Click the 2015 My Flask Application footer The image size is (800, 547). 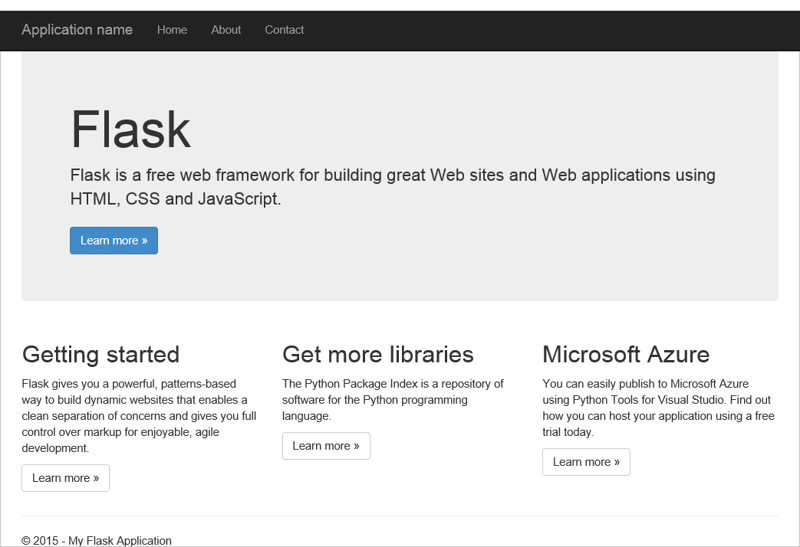click(97, 540)
